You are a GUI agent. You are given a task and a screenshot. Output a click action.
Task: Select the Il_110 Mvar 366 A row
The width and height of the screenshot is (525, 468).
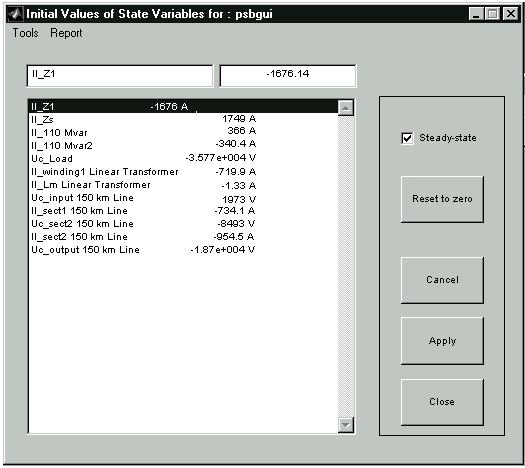coord(183,132)
